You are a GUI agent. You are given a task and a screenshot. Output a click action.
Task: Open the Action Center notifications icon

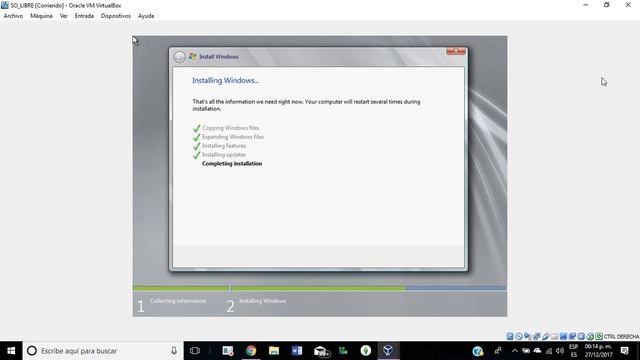pyautogui.click(x=624, y=351)
